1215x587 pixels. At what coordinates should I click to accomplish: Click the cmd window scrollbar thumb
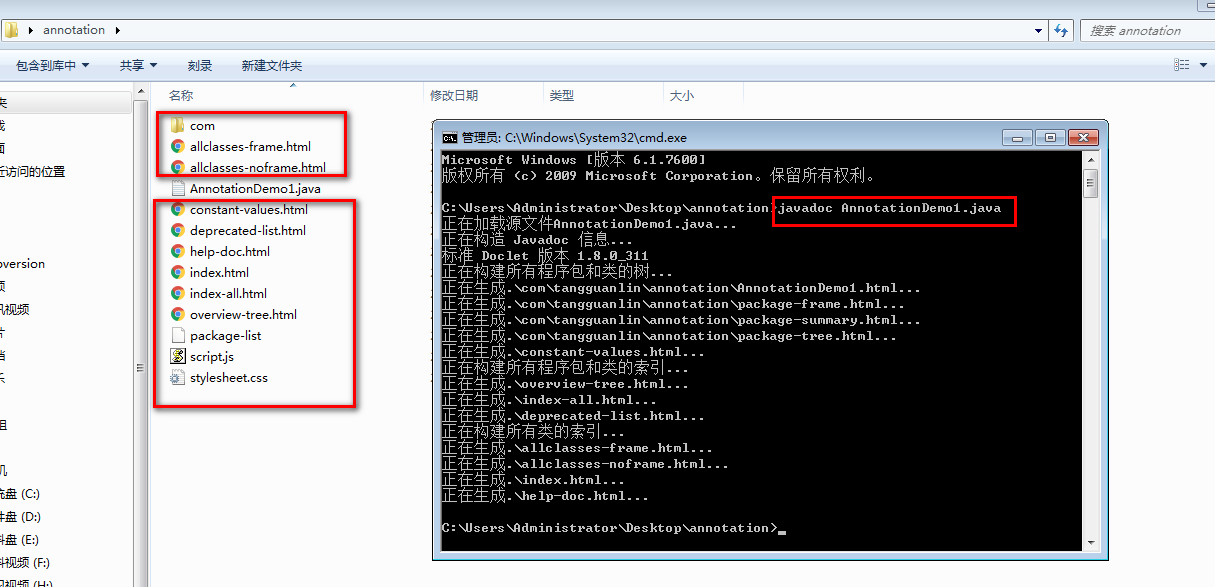point(1091,184)
